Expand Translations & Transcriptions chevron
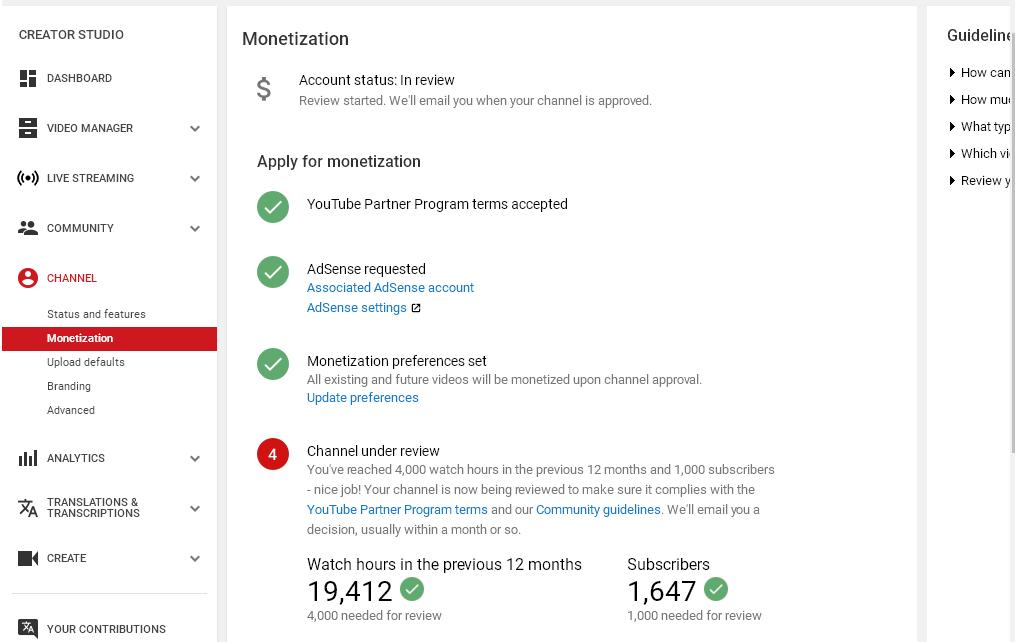 [x=195, y=508]
